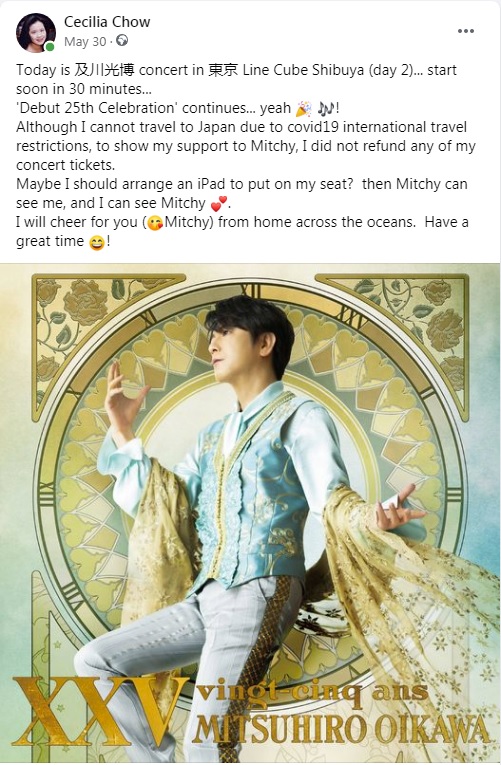Click the globe public privacy icon
Viewport: 501px width, 765px height.
[x=122, y=41]
